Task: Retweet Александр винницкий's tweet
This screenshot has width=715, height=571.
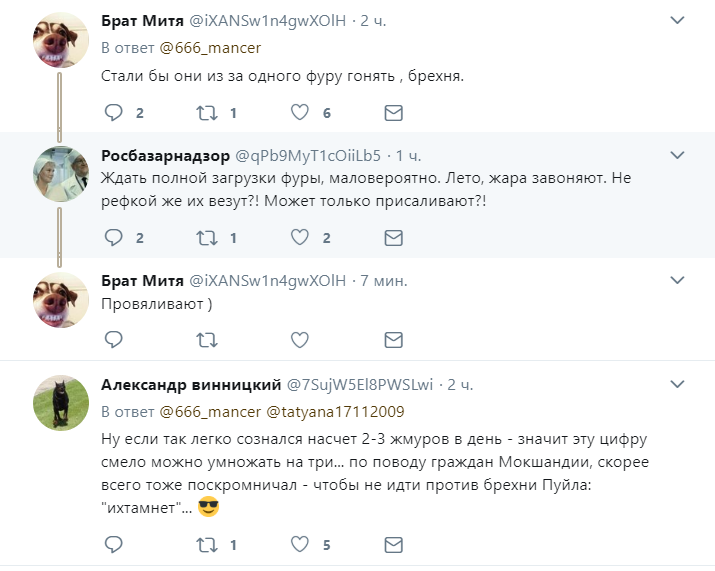Action: tap(207, 545)
